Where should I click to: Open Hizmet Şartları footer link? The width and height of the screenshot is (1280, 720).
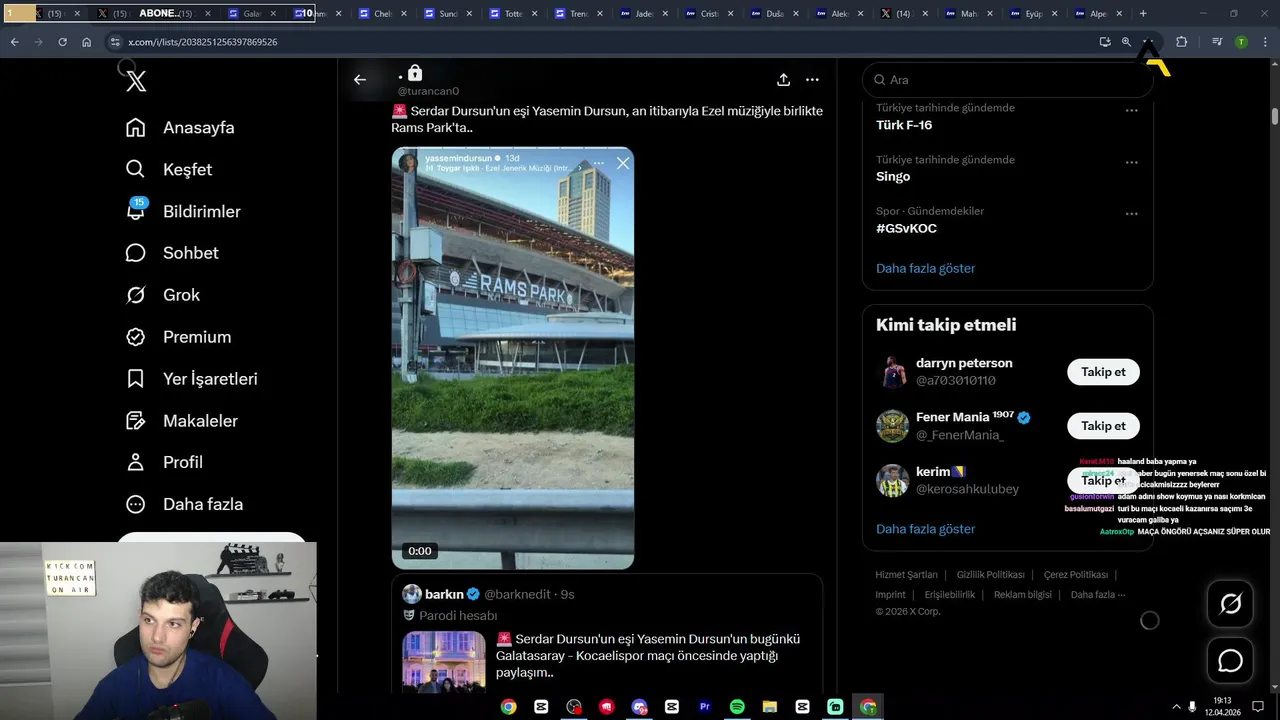click(x=906, y=575)
